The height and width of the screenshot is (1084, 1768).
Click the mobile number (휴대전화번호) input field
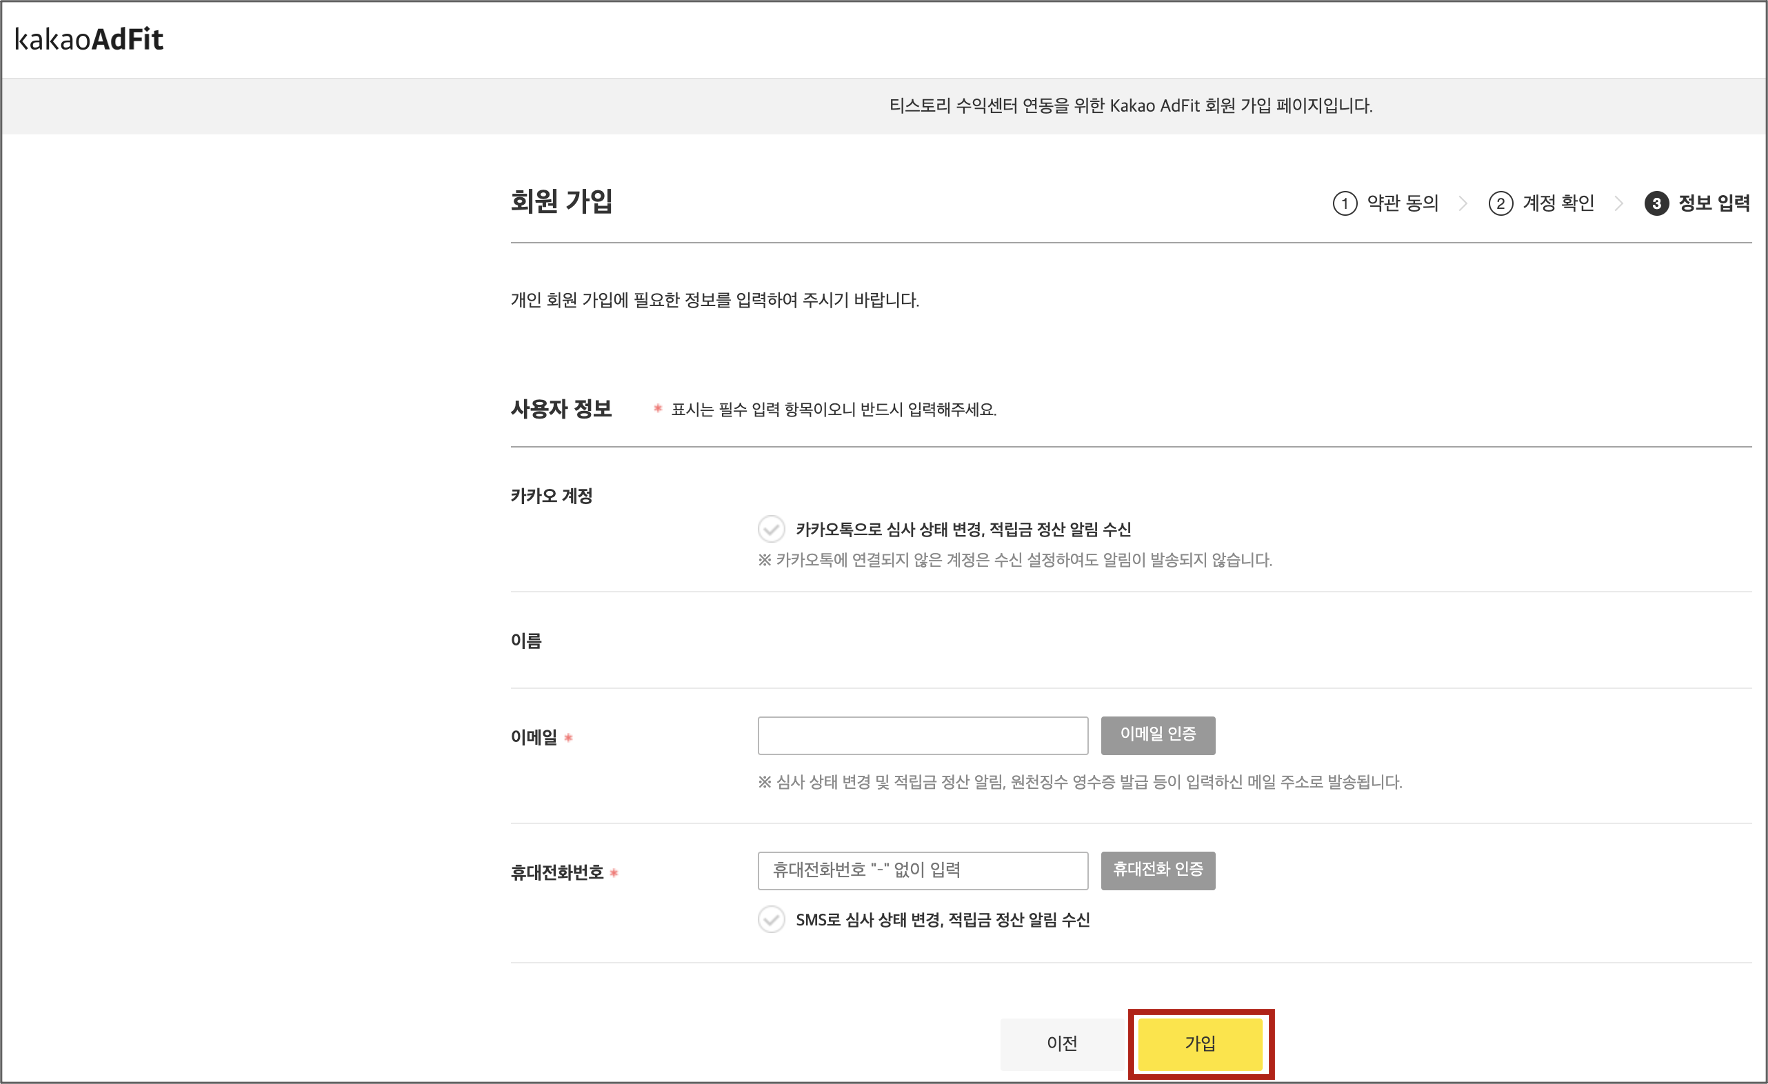pyautogui.click(x=923, y=871)
